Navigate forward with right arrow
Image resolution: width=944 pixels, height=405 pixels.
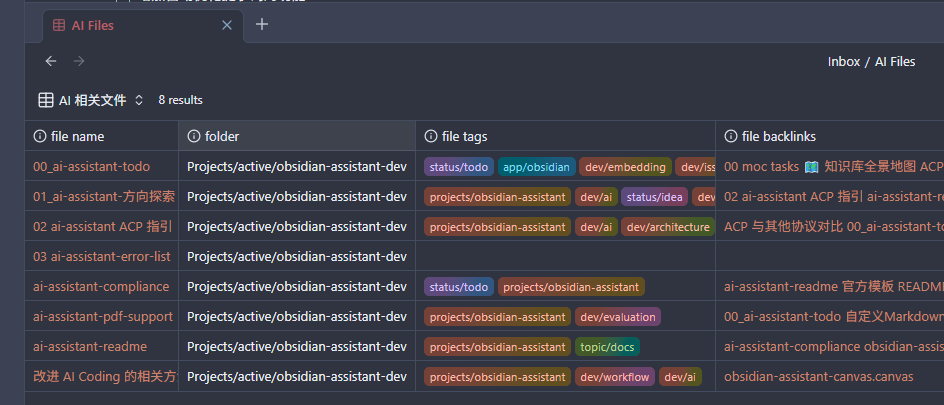point(79,61)
